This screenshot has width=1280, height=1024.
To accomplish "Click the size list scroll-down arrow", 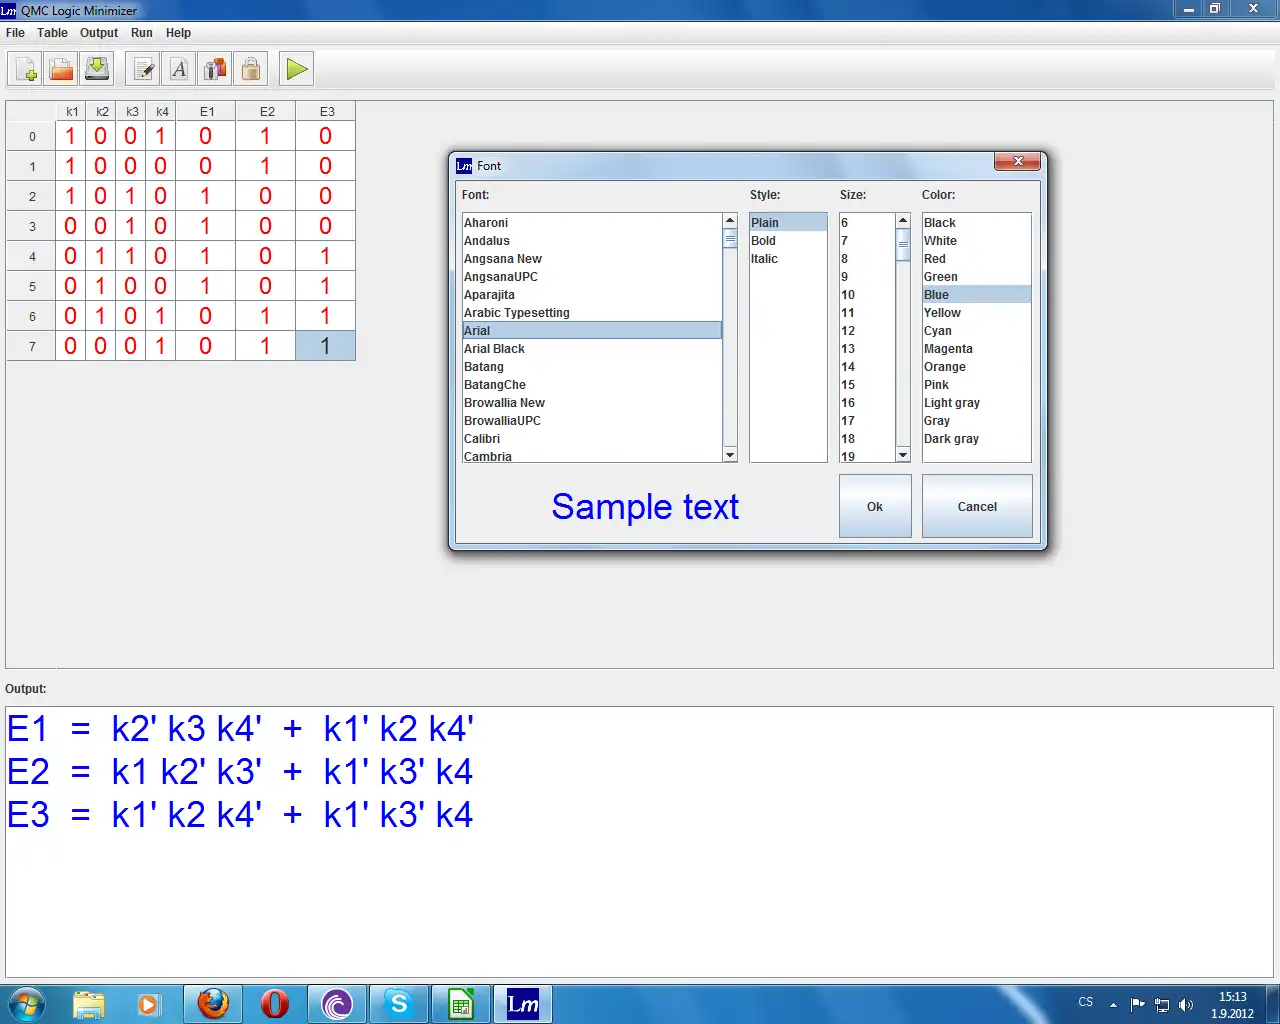I will [903, 455].
